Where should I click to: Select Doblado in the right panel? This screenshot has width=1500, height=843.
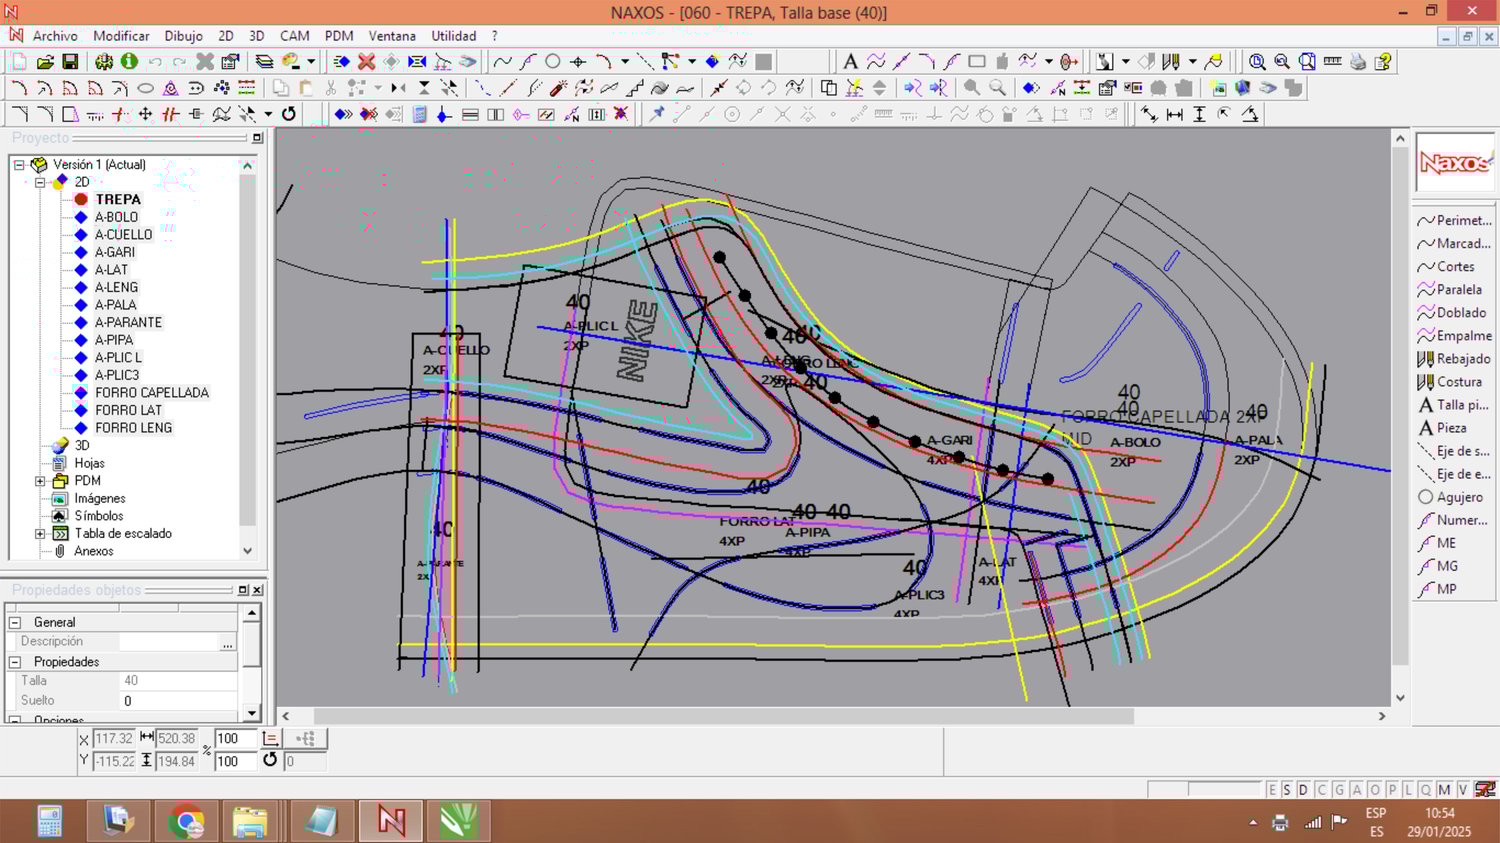pyautogui.click(x=1454, y=313)
